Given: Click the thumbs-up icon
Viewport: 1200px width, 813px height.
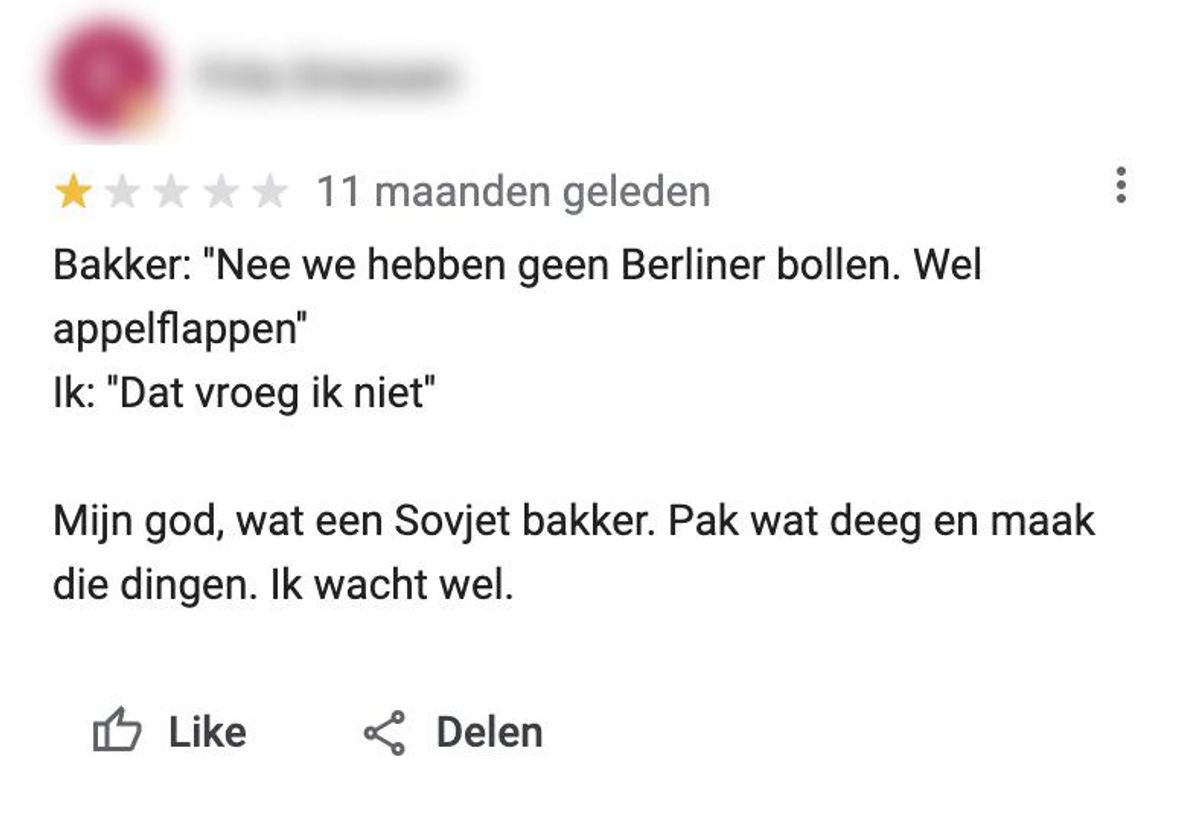Looking at the screenshot, I should [x=117, y=733].
